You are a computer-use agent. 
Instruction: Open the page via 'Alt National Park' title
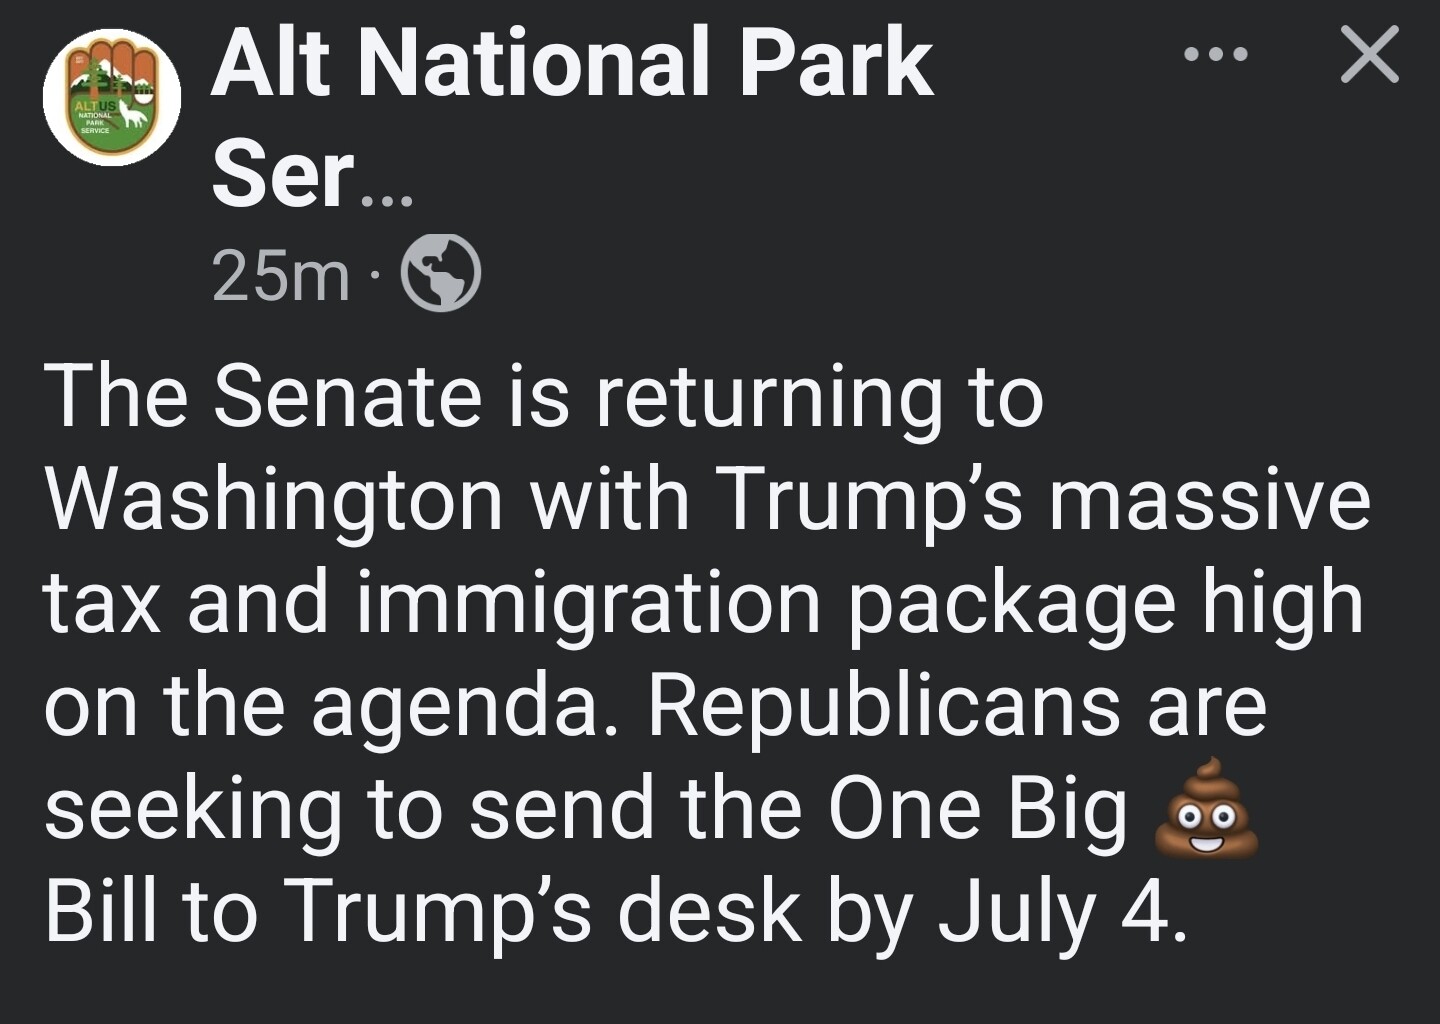(572, 63)
